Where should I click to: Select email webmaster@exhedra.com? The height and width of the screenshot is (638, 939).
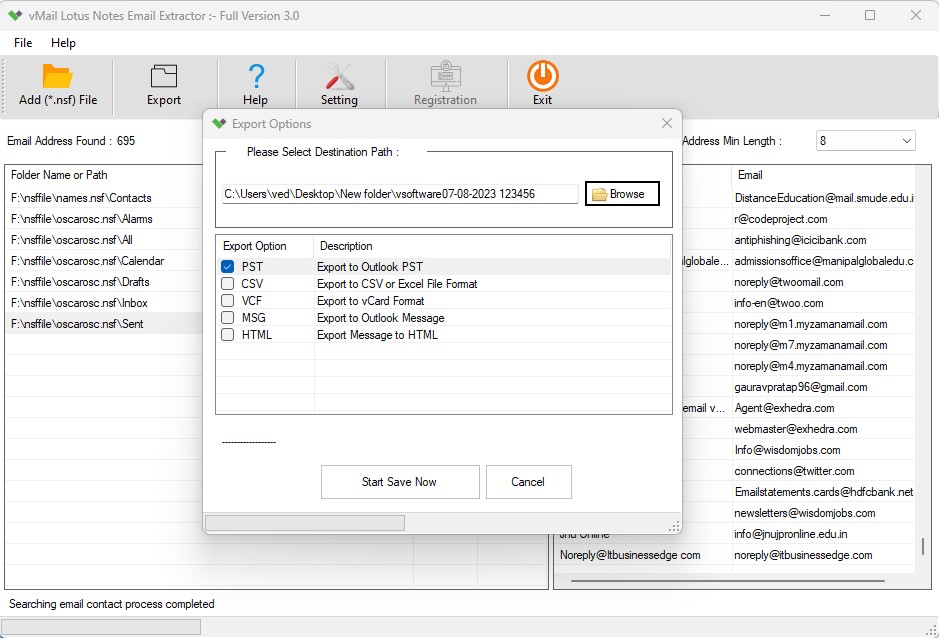[796, 428]
